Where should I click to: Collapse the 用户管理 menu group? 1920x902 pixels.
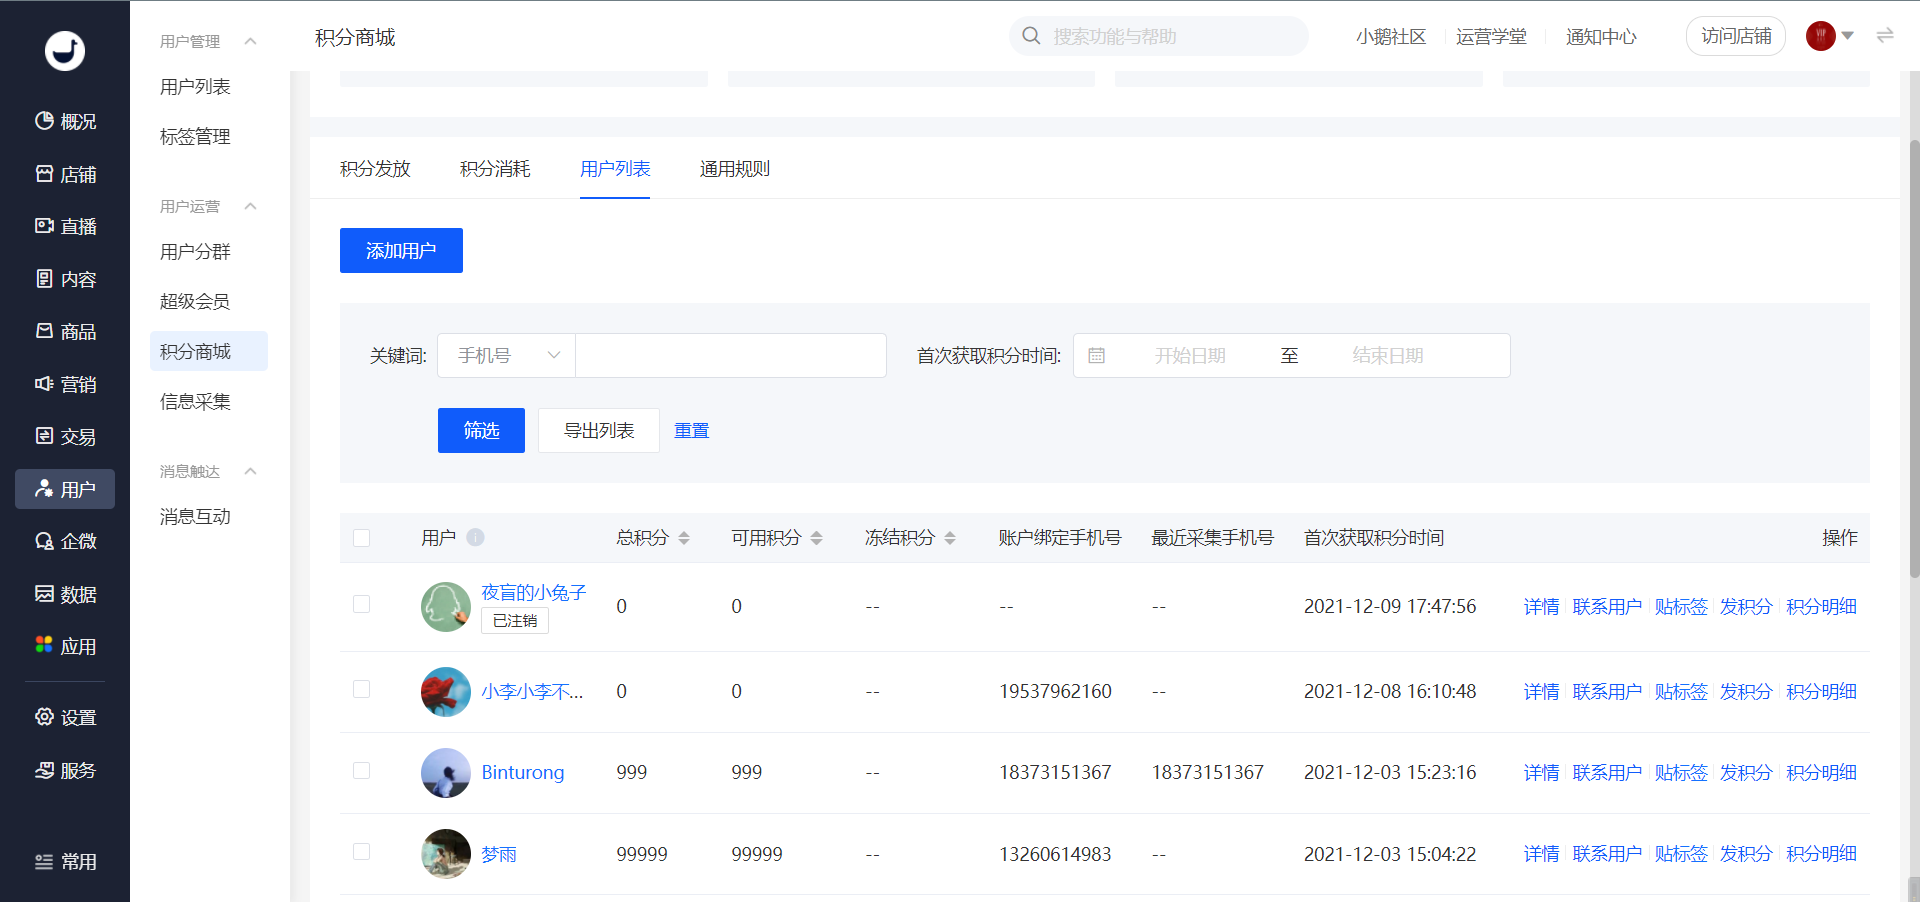[x=251, y=41]
